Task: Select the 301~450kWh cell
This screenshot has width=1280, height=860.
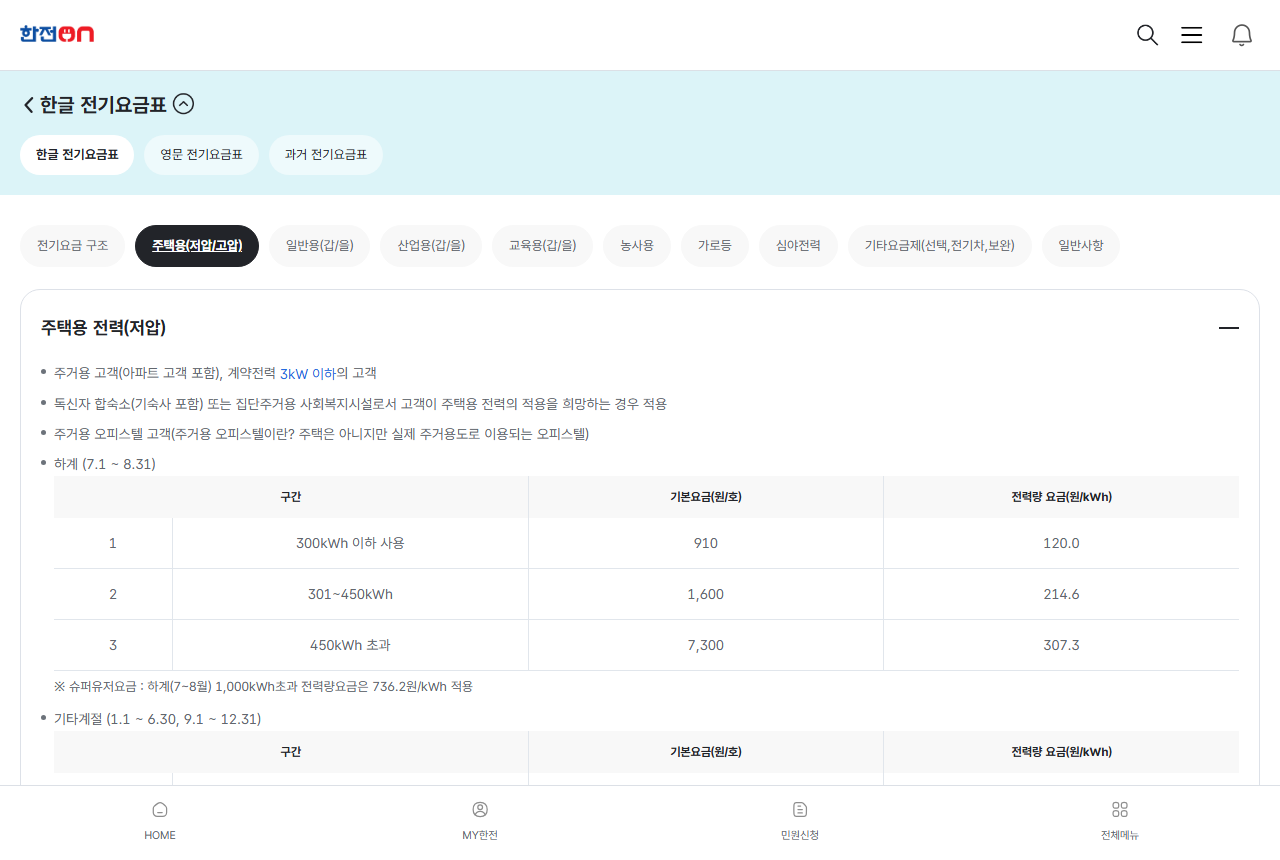Action: click(350, 594)
